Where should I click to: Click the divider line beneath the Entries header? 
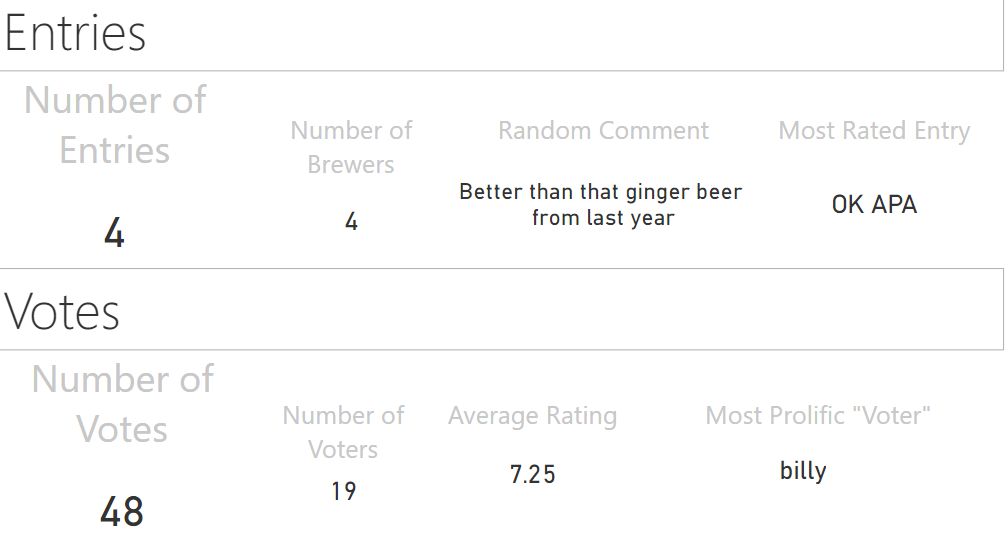click(x=501, y=71)
